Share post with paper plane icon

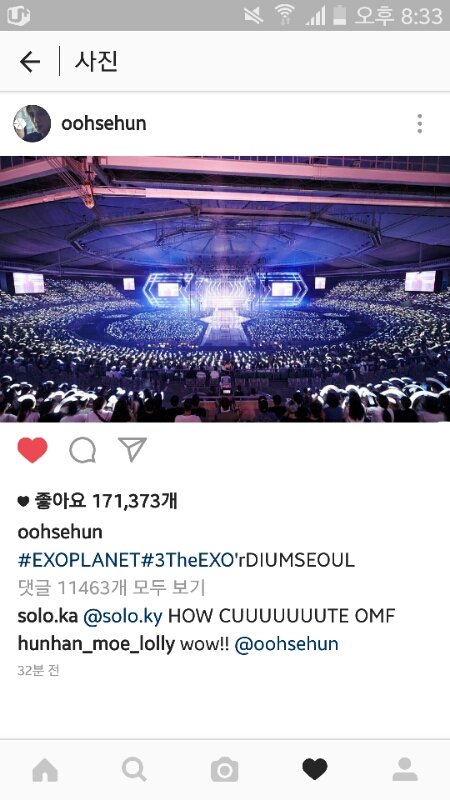pos(133,449)
